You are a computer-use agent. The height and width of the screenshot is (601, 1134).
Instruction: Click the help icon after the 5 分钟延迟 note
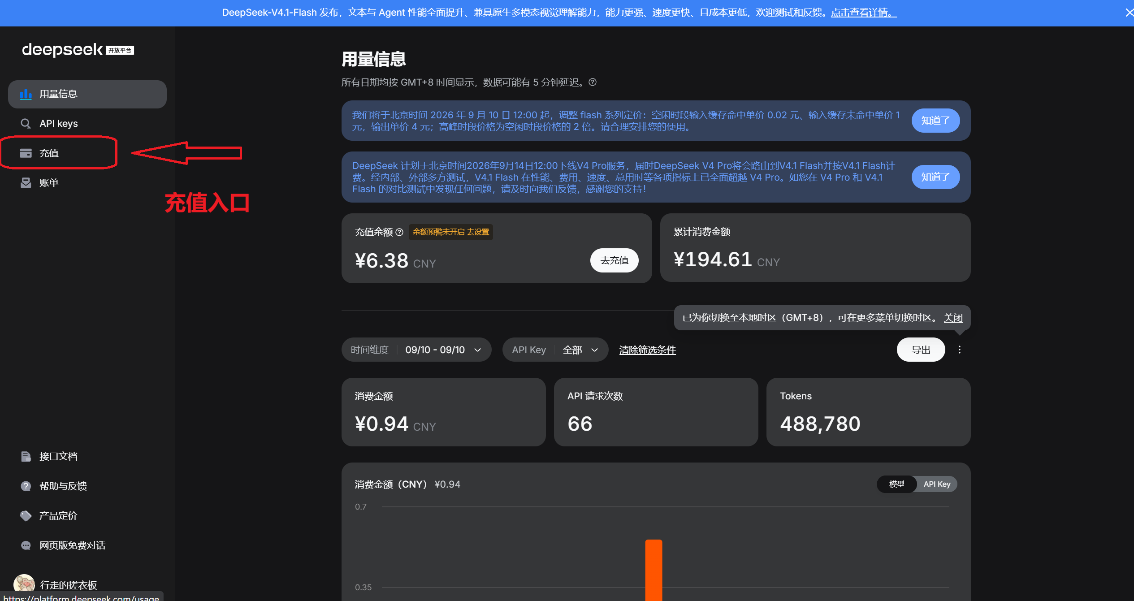[x=592, y=82]
